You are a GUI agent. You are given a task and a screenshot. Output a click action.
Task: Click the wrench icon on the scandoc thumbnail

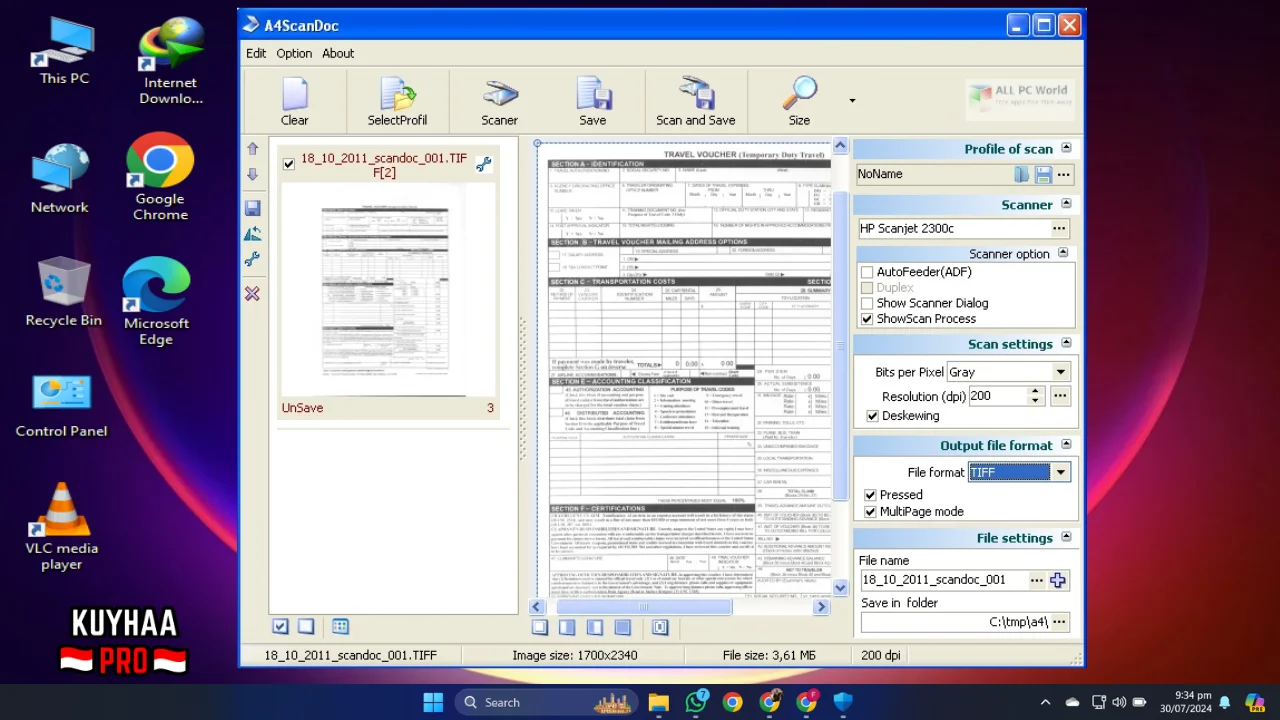(483, 164)
